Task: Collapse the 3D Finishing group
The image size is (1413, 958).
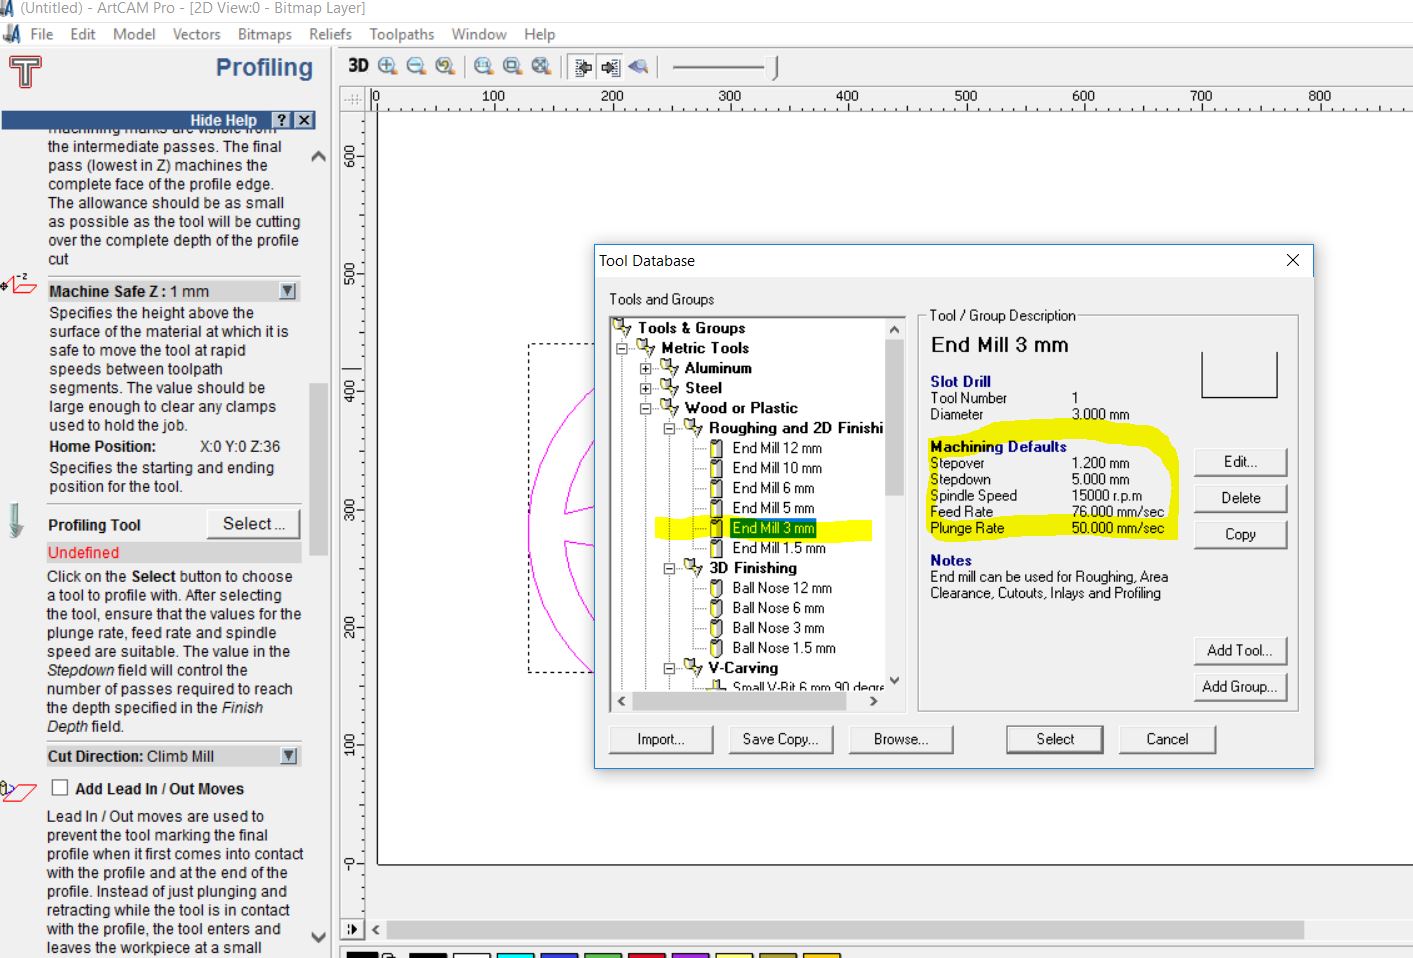Action: tap(670, 568)
